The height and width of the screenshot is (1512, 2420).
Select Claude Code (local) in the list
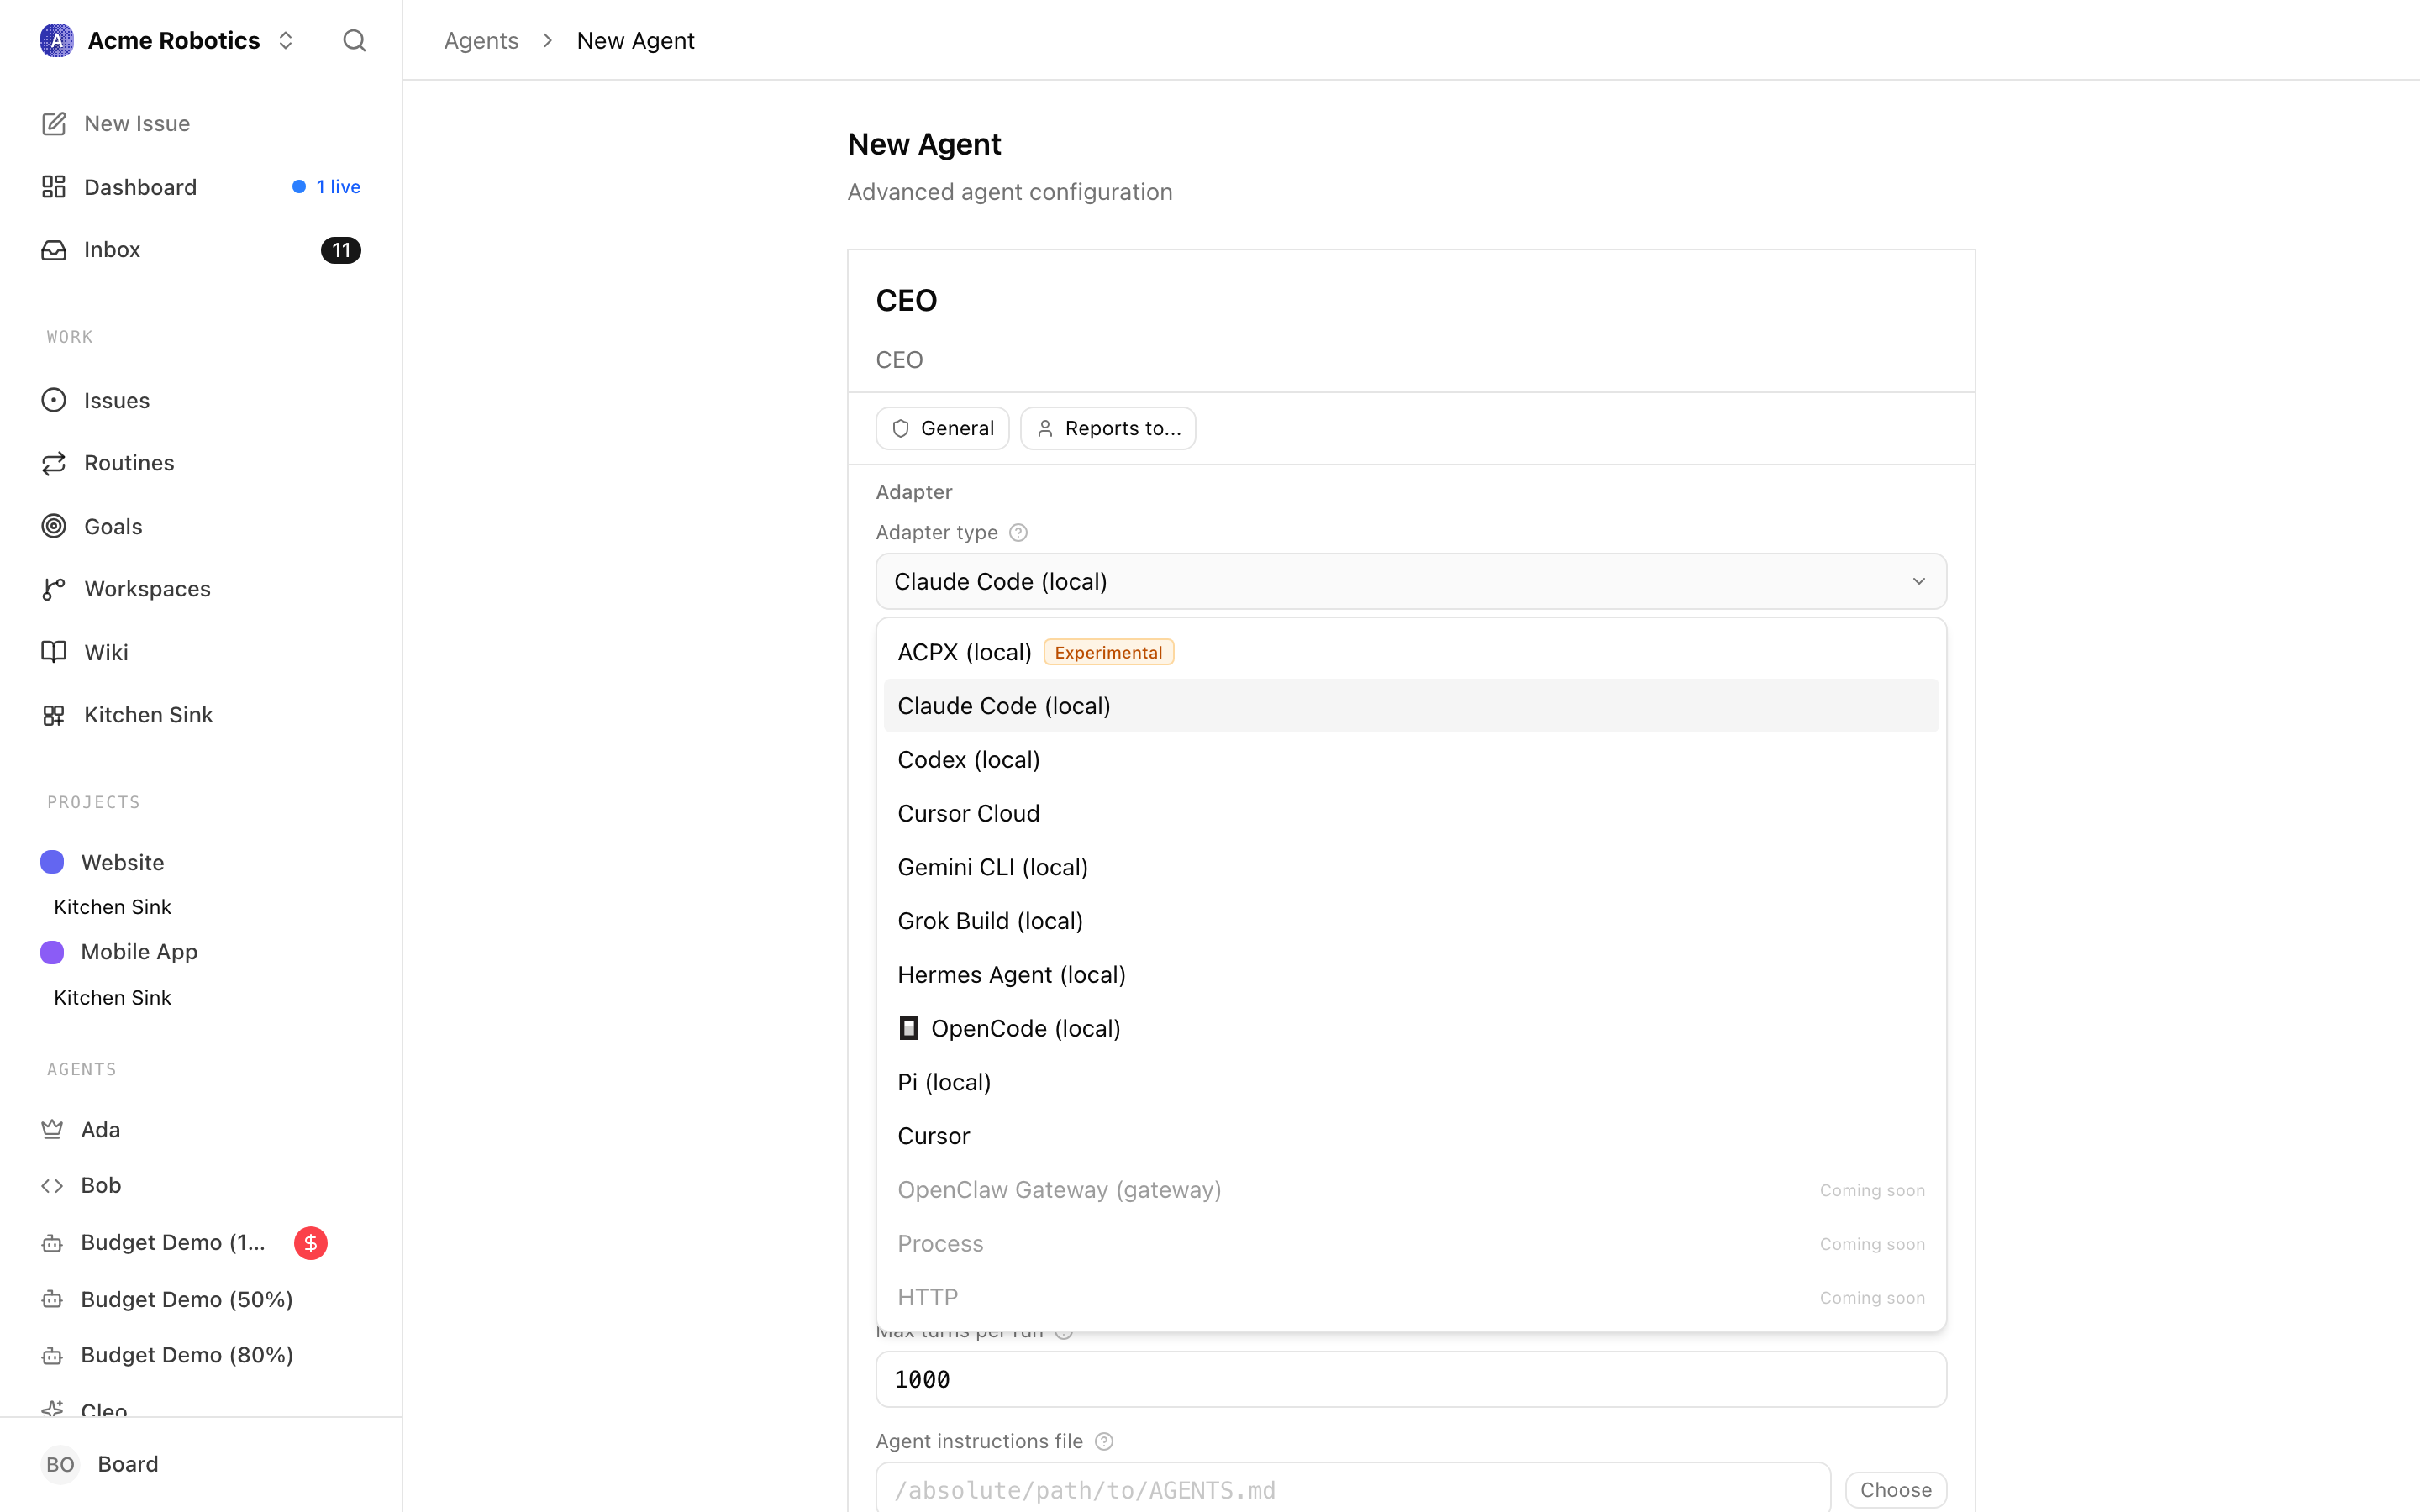pyautogui.click(x=1411, y=706)
